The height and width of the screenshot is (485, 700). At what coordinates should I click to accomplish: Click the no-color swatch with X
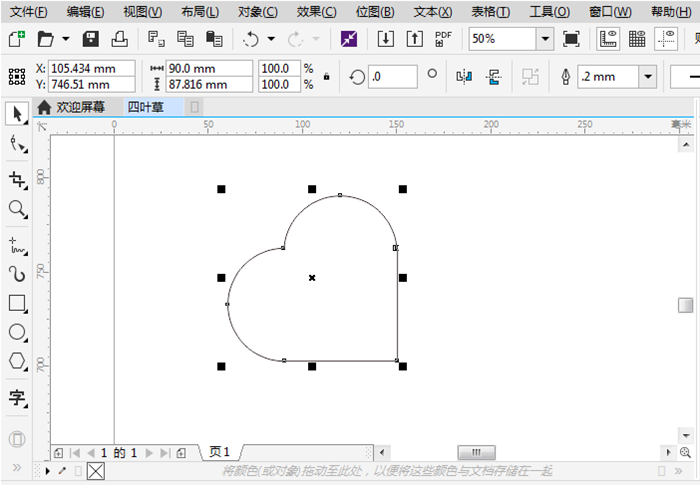coord(96,471)
